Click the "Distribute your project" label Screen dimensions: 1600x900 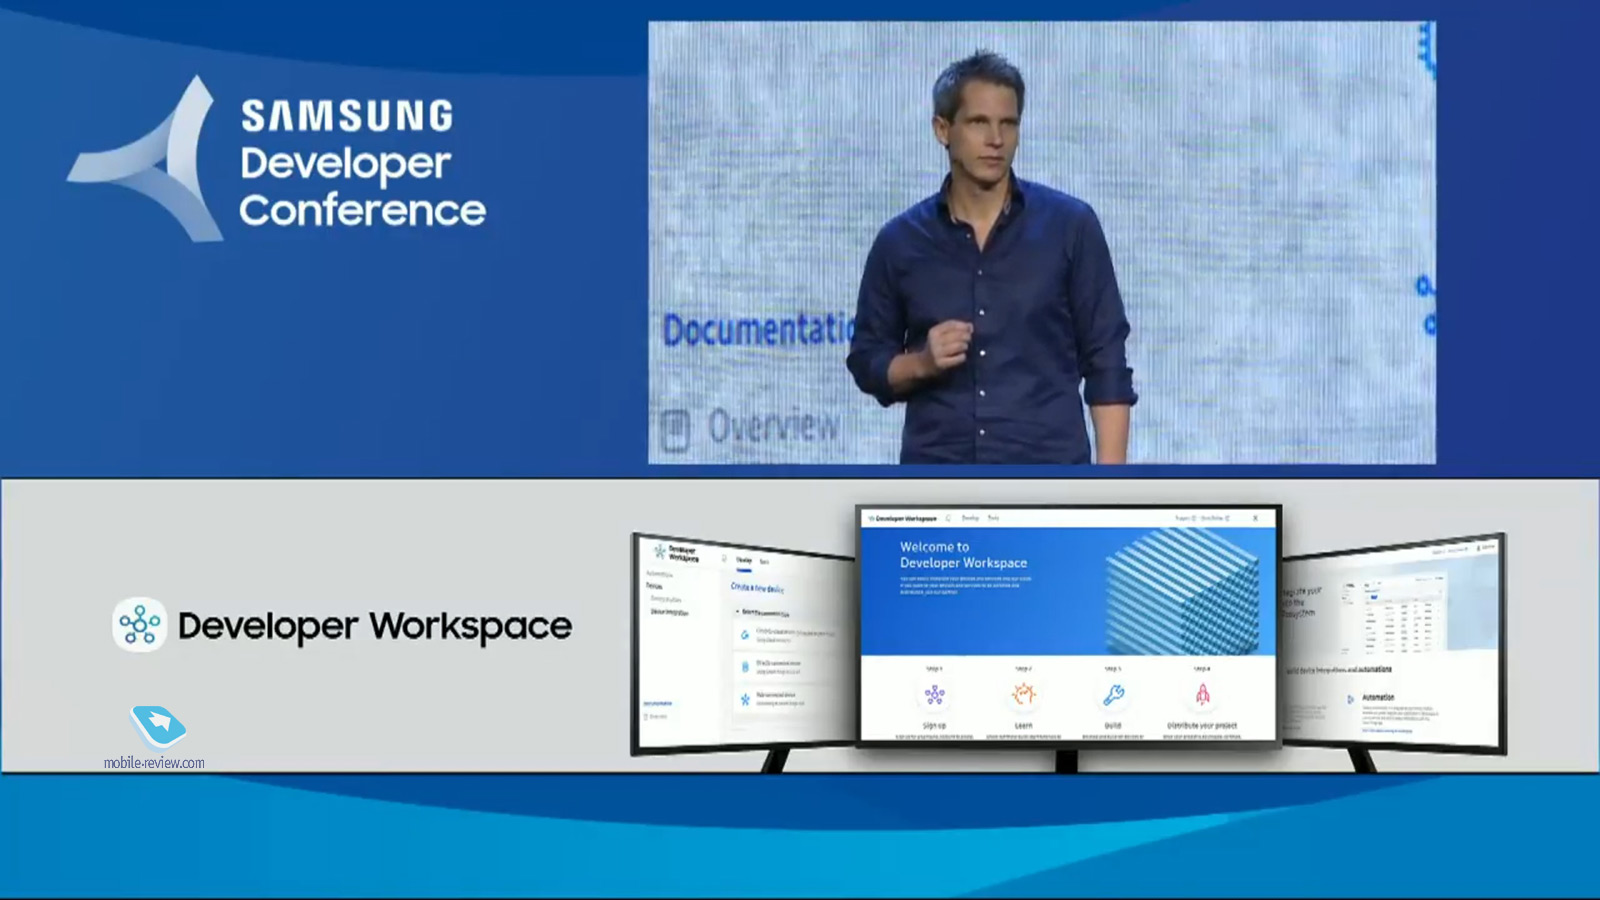(1202, 725)
